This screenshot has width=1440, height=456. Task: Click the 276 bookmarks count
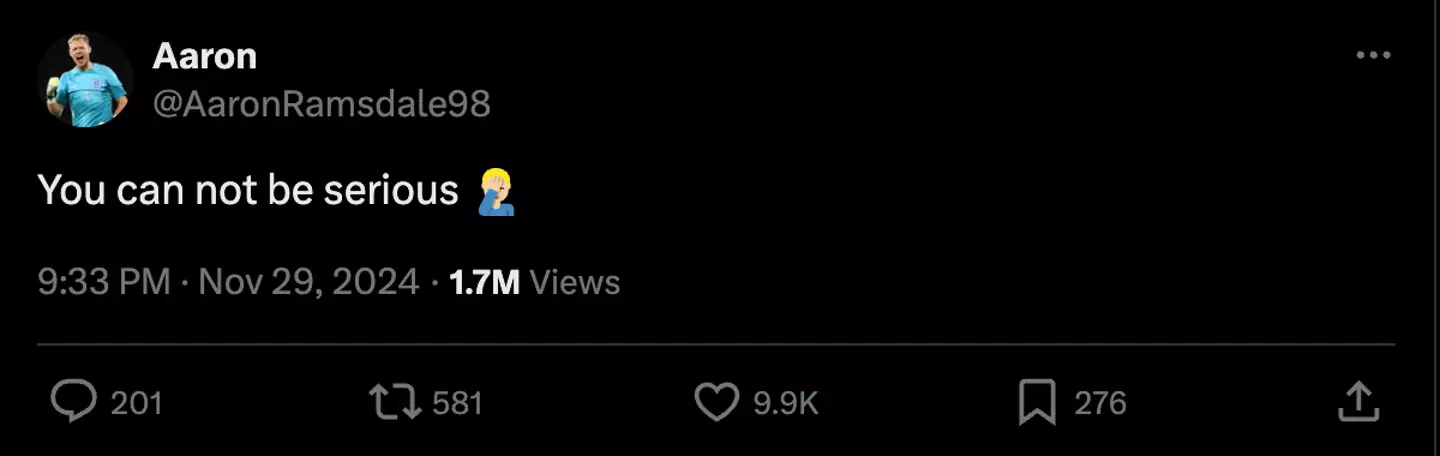coord(1100,403)
